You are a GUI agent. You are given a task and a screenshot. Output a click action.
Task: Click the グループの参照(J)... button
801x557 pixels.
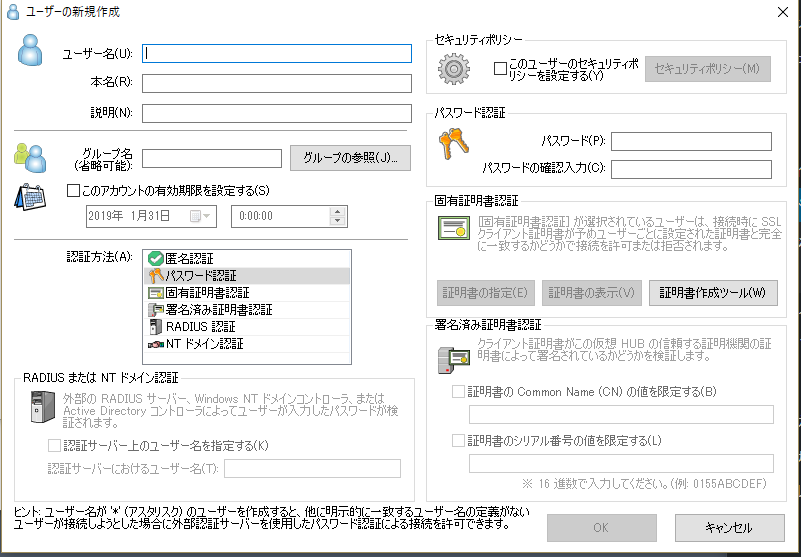[350, 158]
